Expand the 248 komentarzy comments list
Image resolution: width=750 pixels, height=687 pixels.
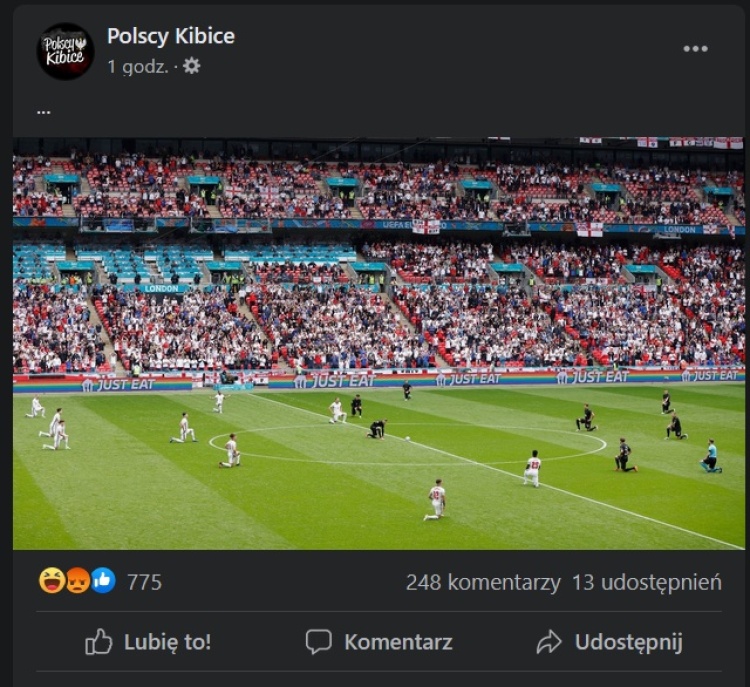483,583
